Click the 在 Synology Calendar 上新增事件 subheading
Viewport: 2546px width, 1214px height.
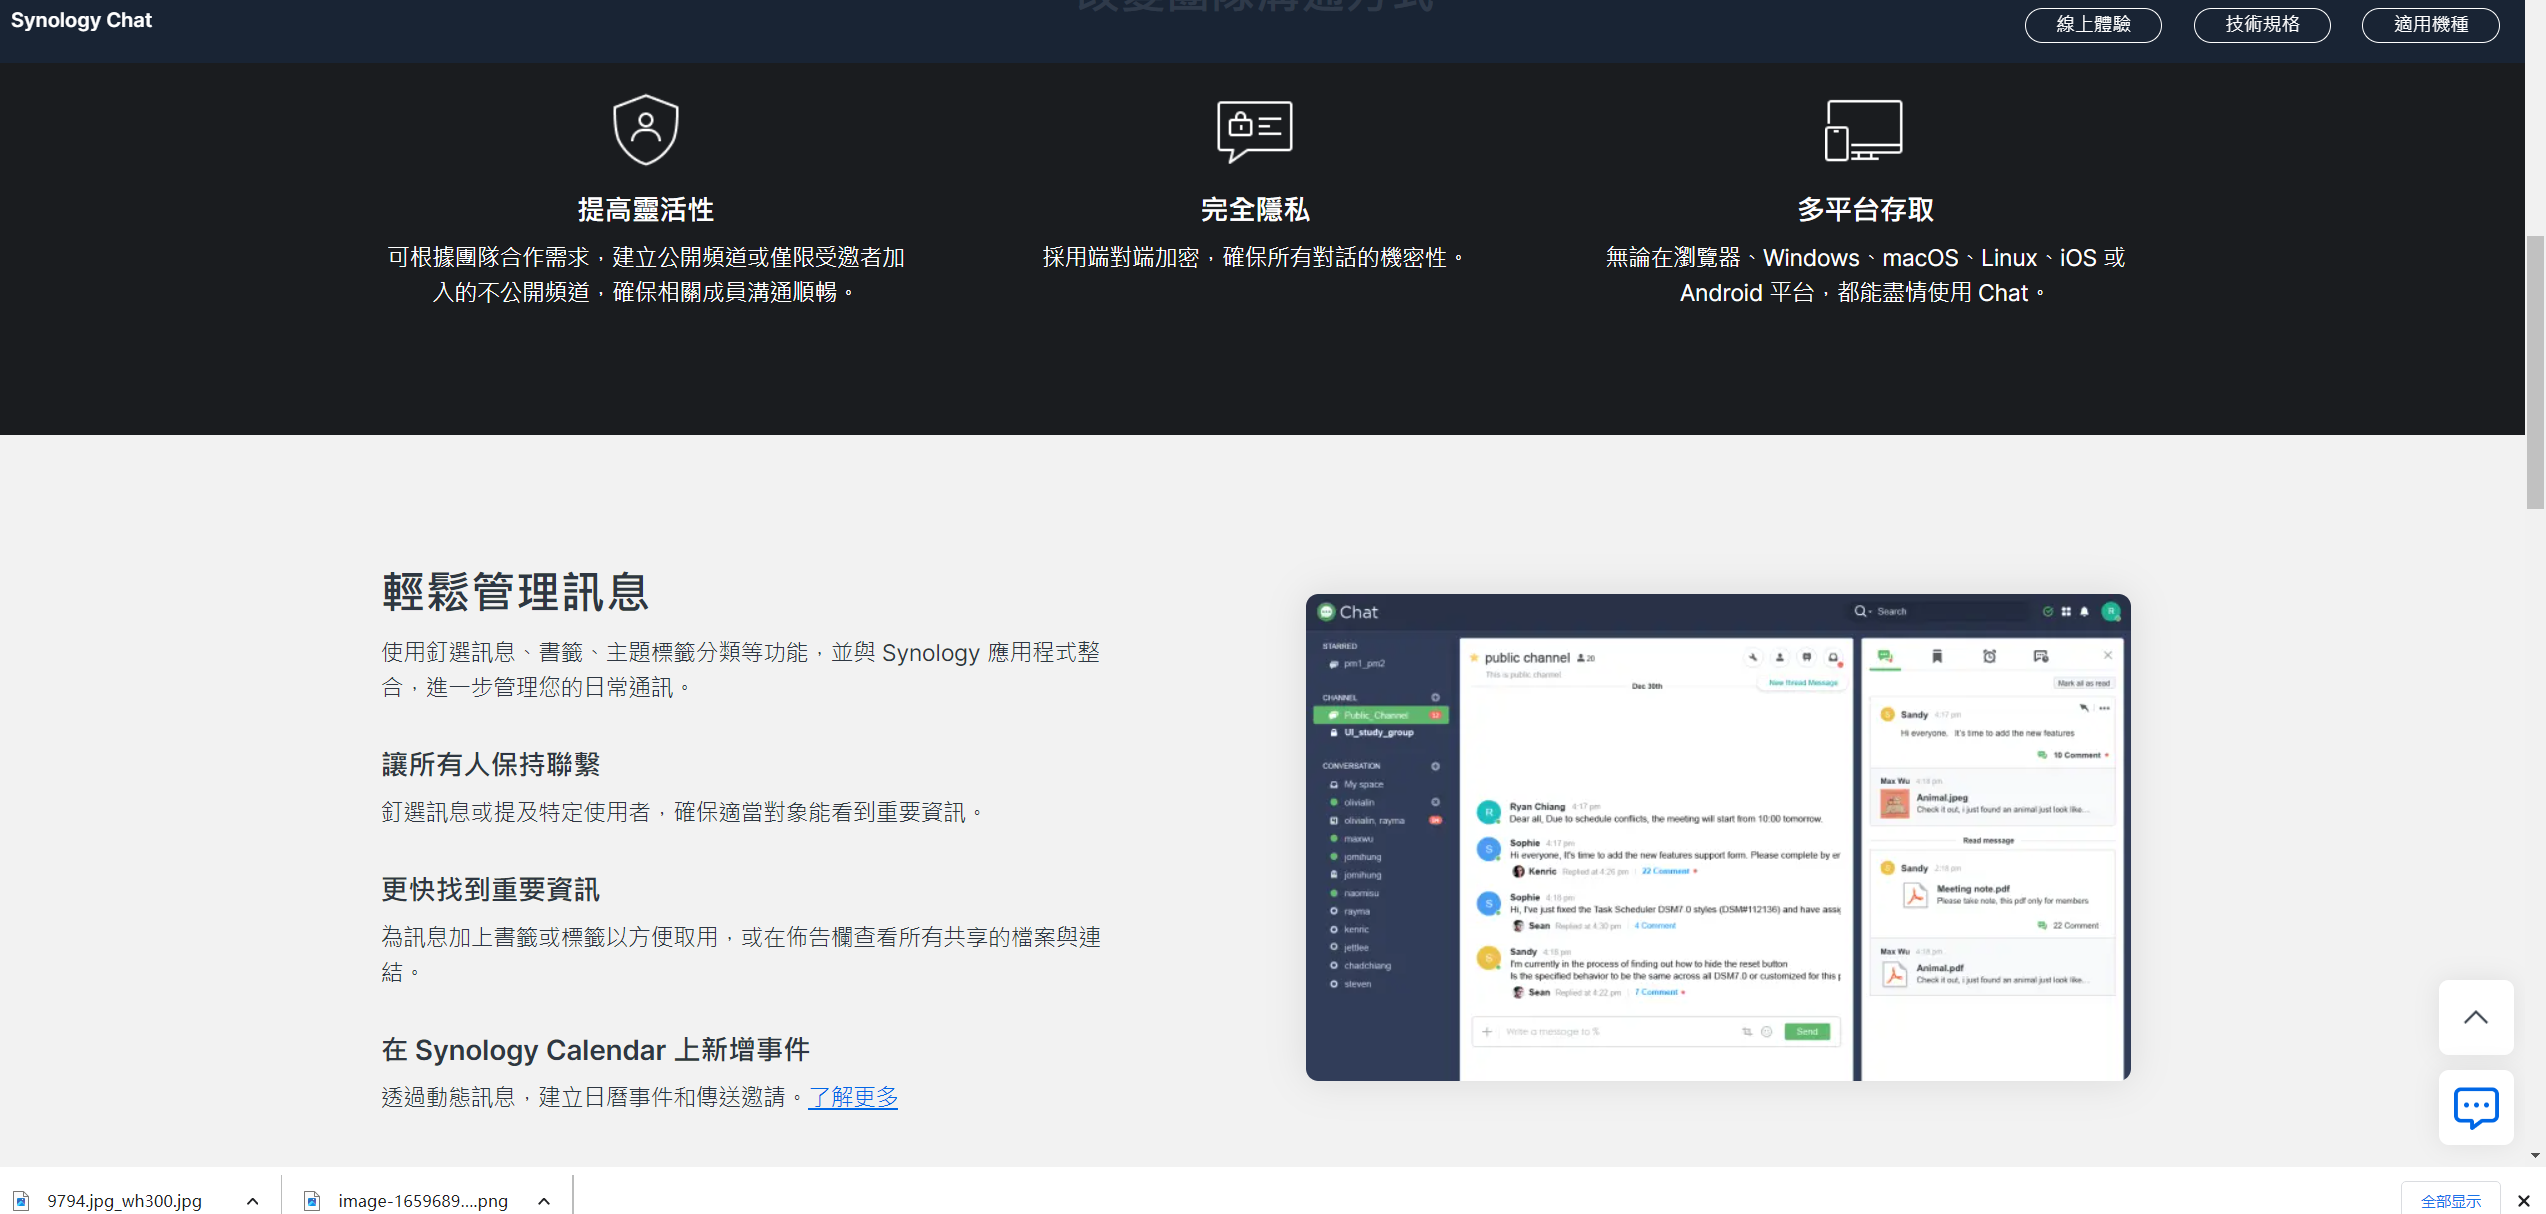tap(596, 1050)
